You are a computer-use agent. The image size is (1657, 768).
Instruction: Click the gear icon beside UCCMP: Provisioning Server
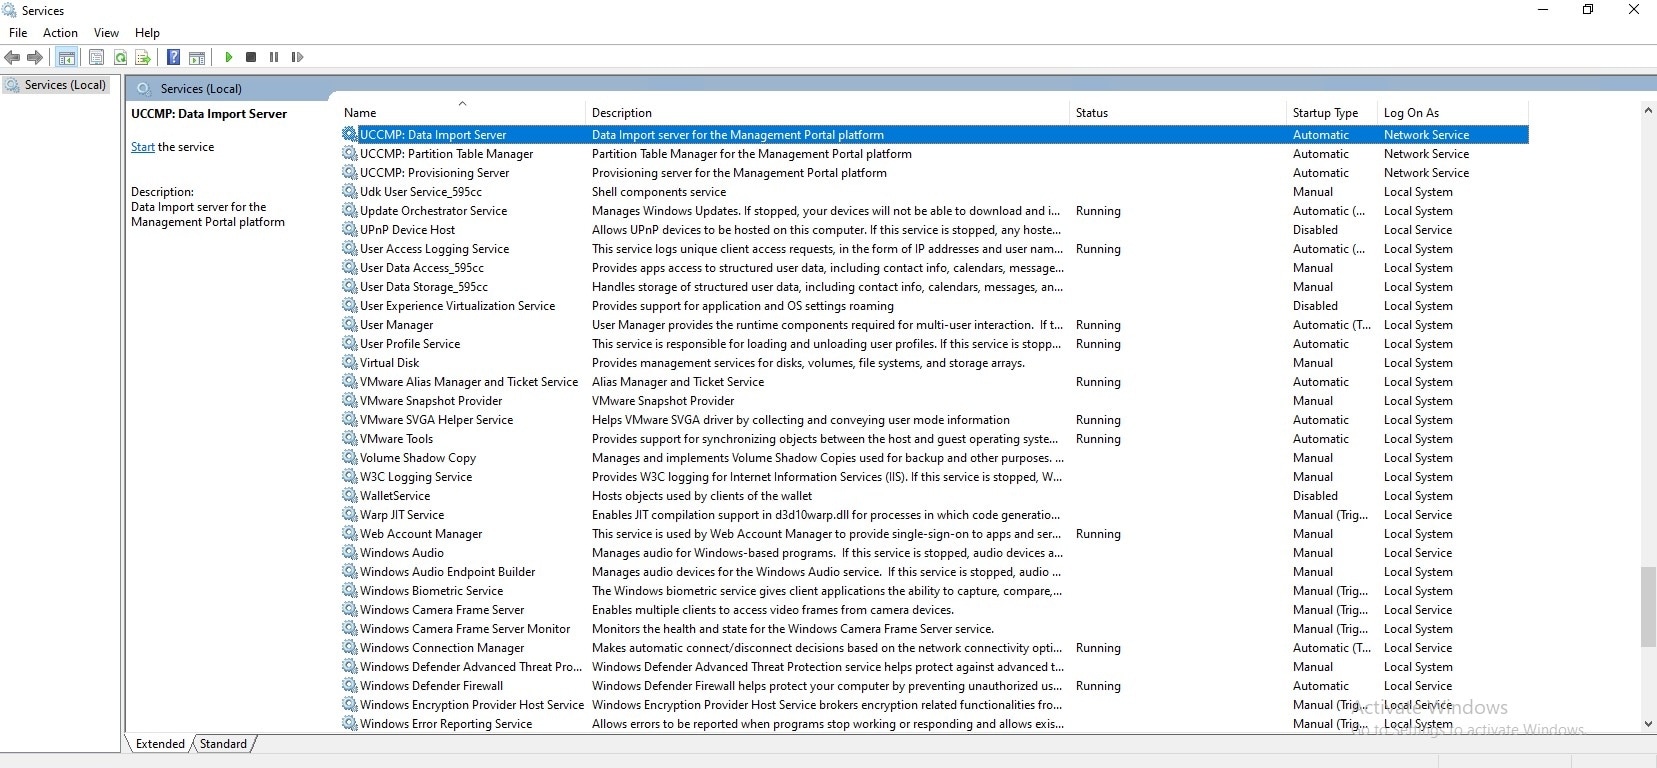click(350, 173)
